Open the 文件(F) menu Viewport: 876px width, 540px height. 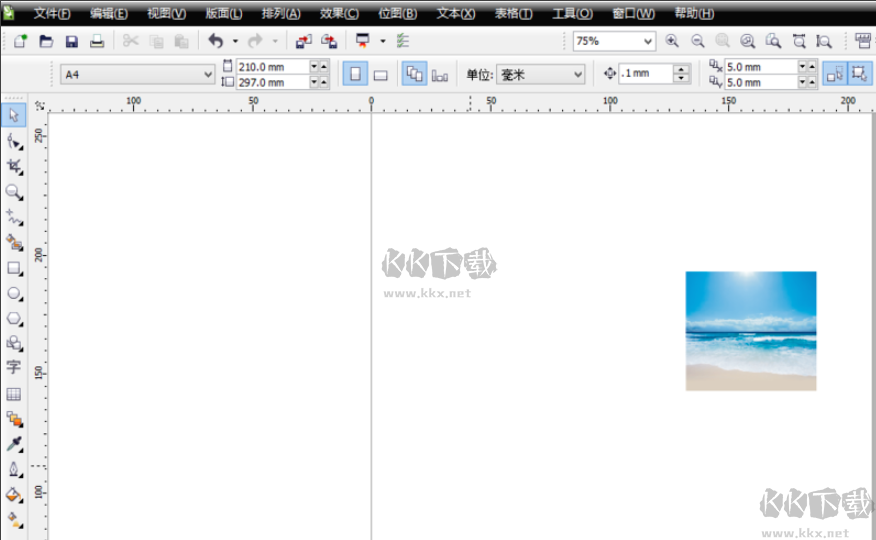[x=52, y=14]
